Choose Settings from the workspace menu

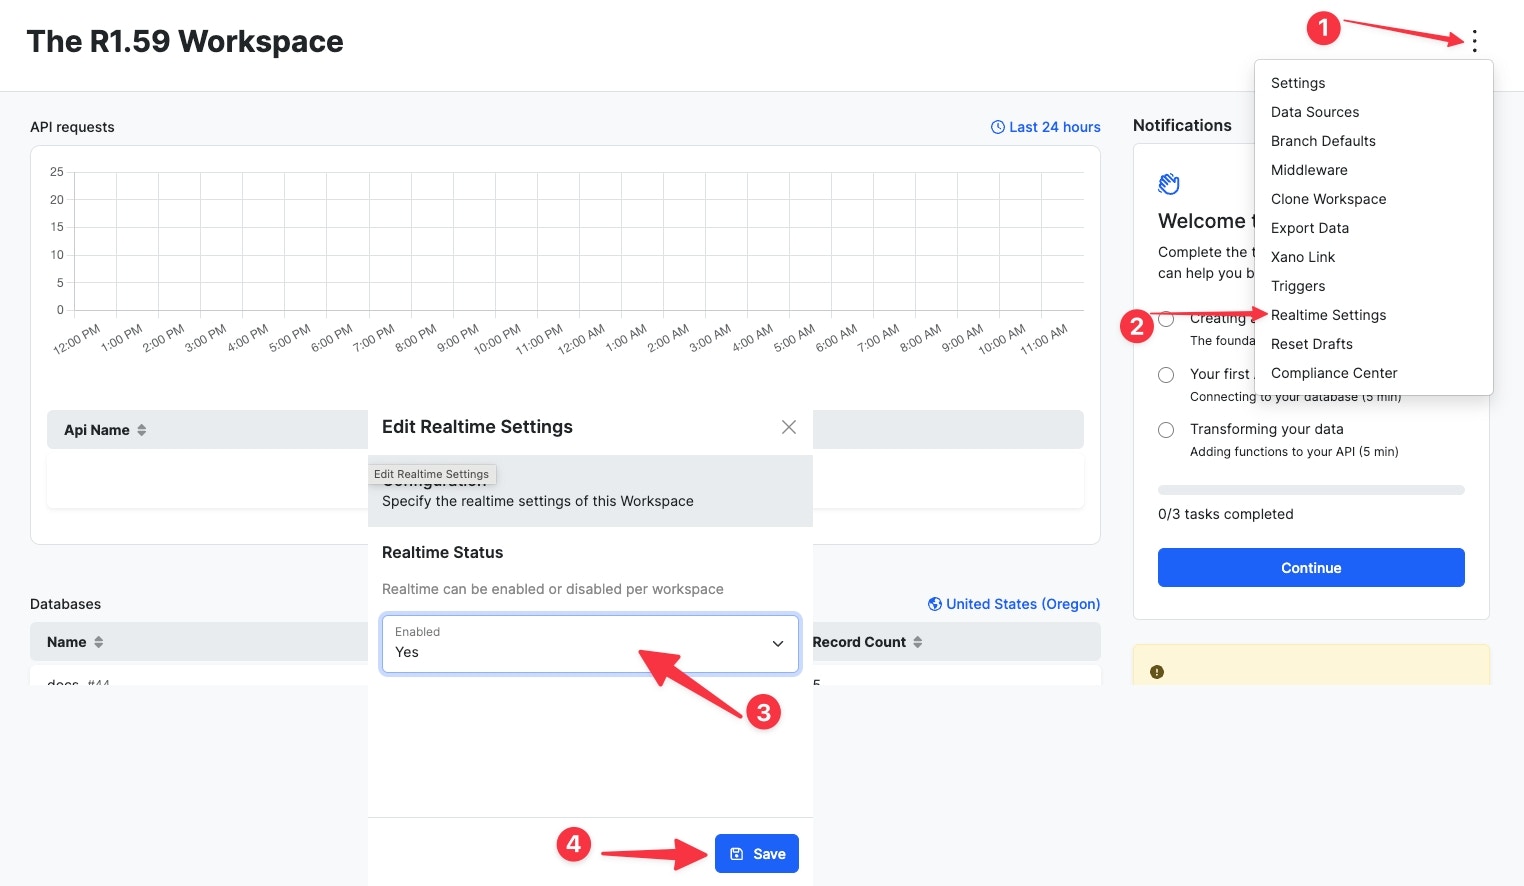(x=1298, y=83)
